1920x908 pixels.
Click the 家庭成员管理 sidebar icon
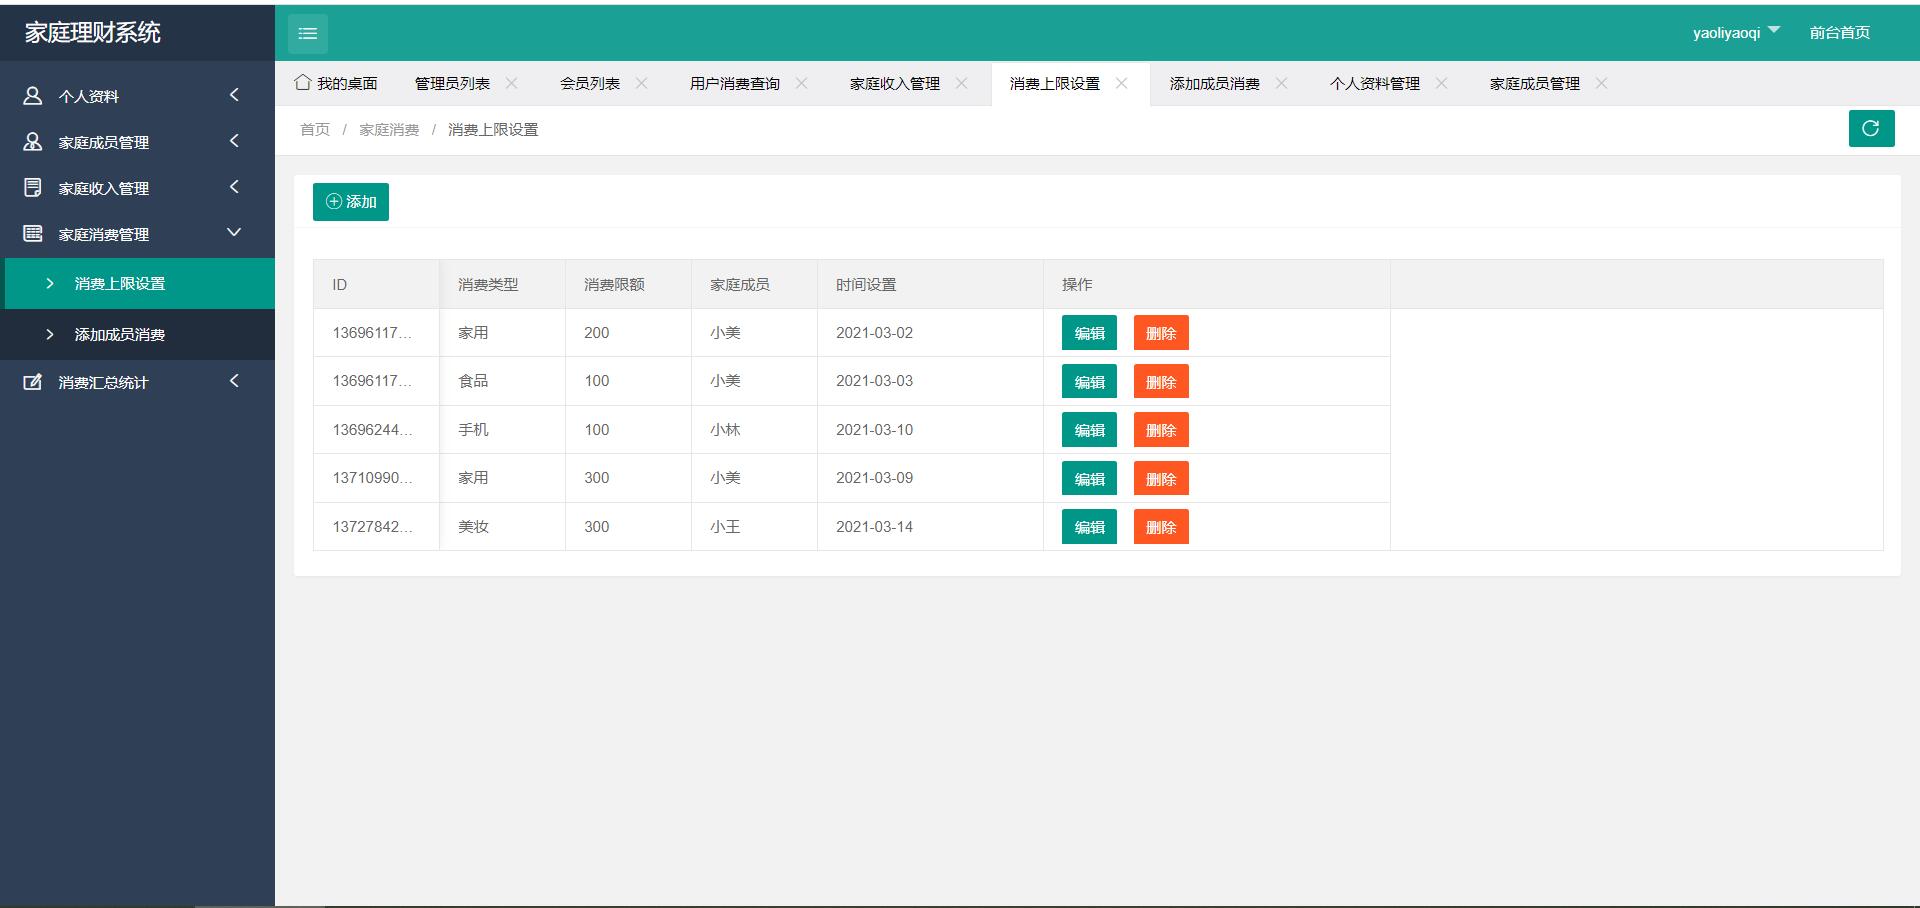(x=33, y=142)
